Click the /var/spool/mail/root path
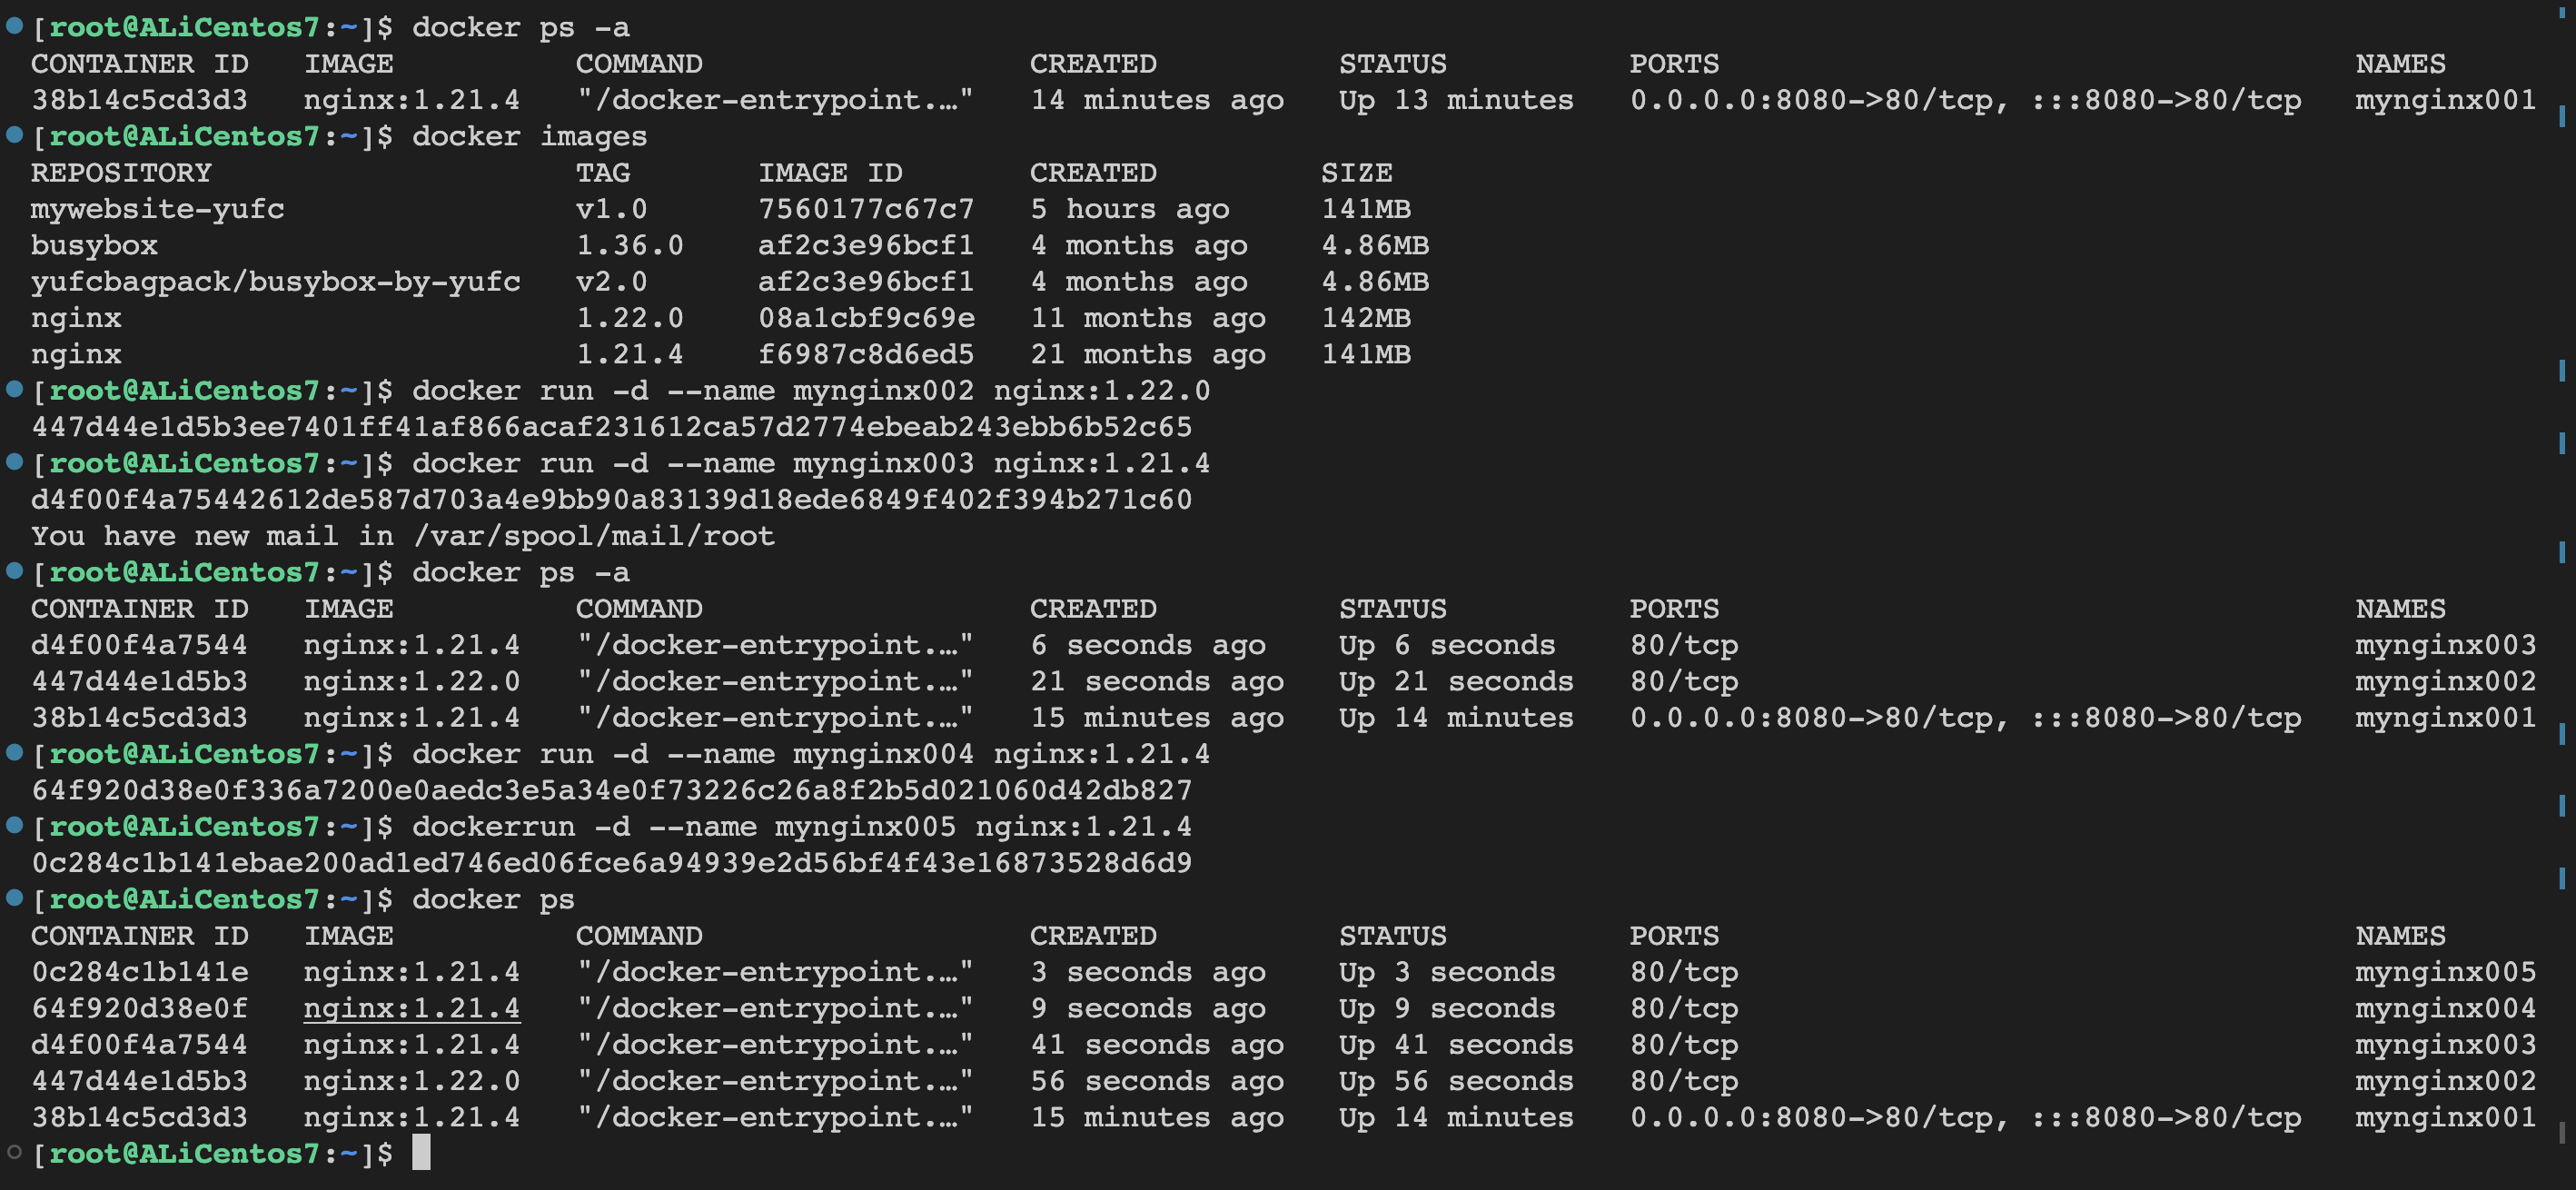 (594, 536)
